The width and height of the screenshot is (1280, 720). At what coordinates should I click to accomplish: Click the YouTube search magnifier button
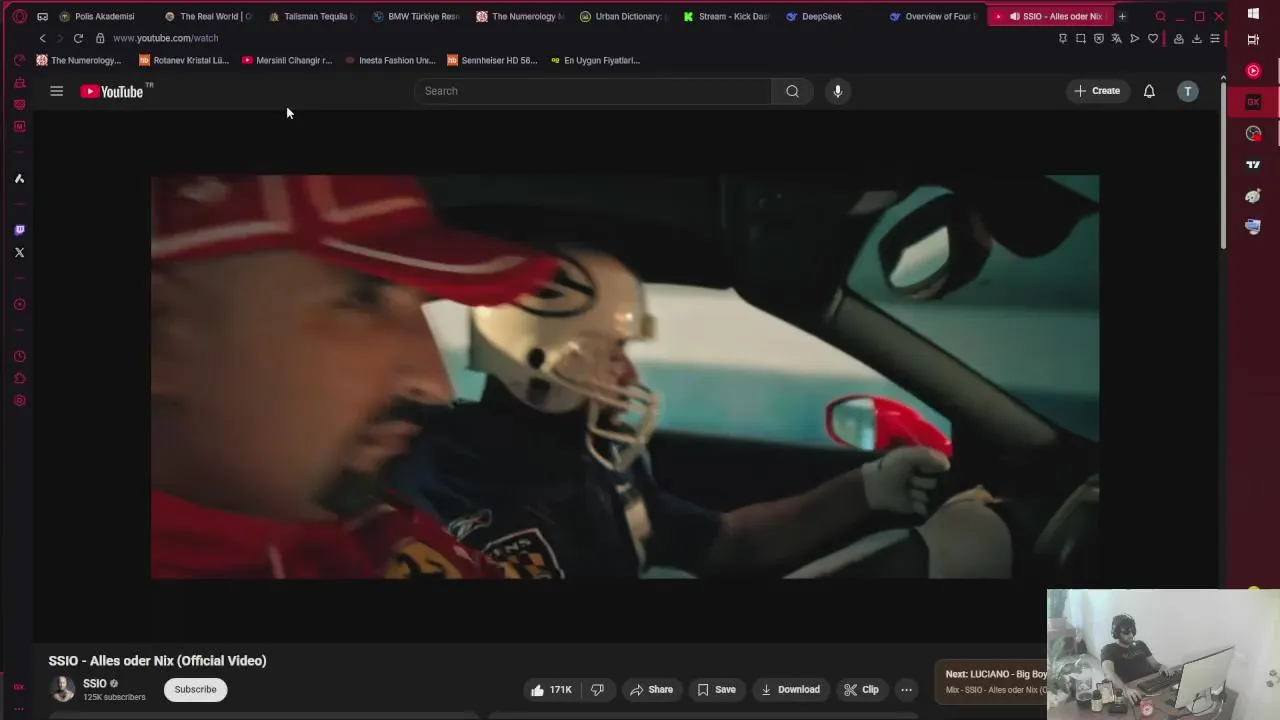pyautogui.click(x=792, y=91)
